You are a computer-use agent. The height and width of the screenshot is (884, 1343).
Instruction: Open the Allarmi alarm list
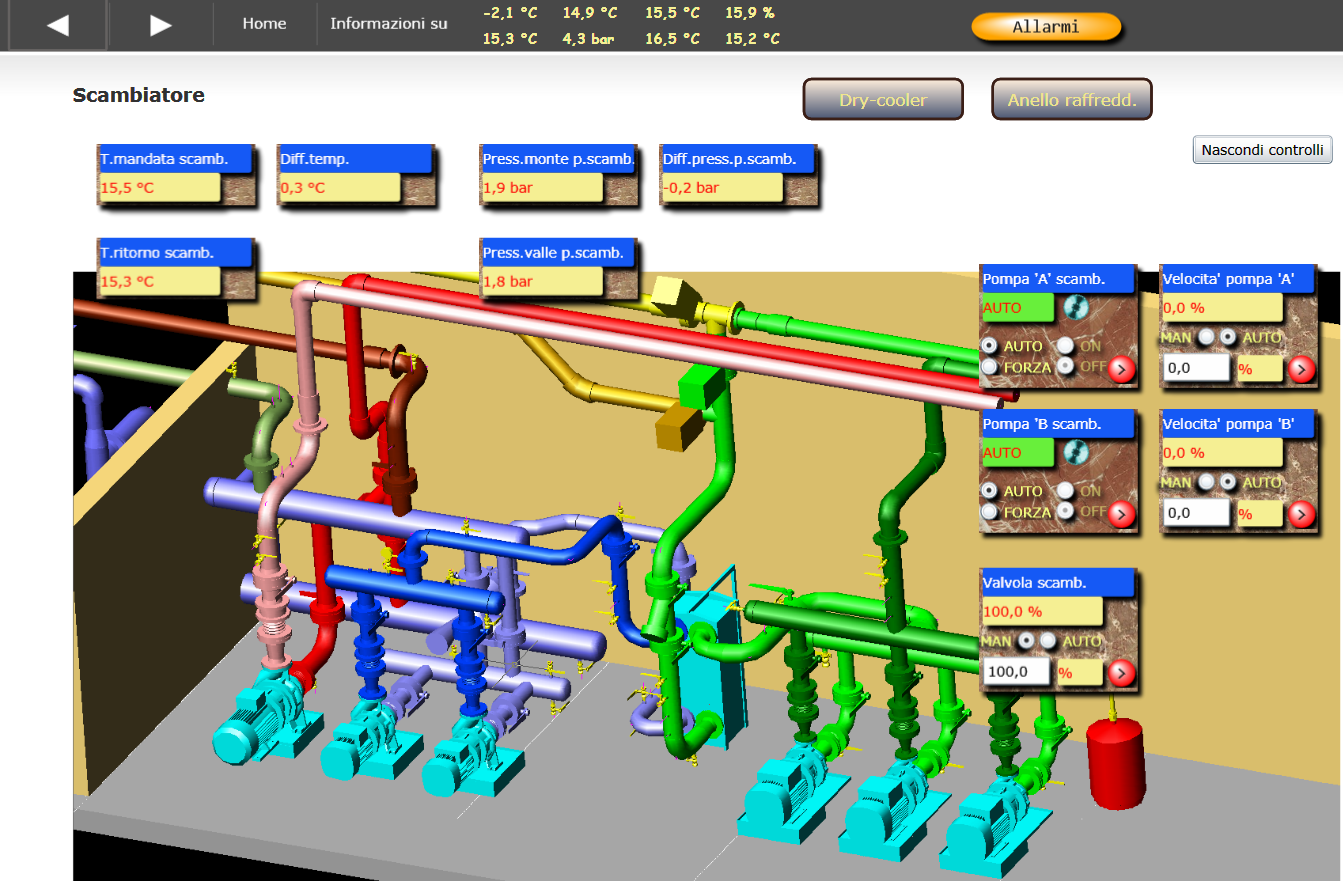1046,27
